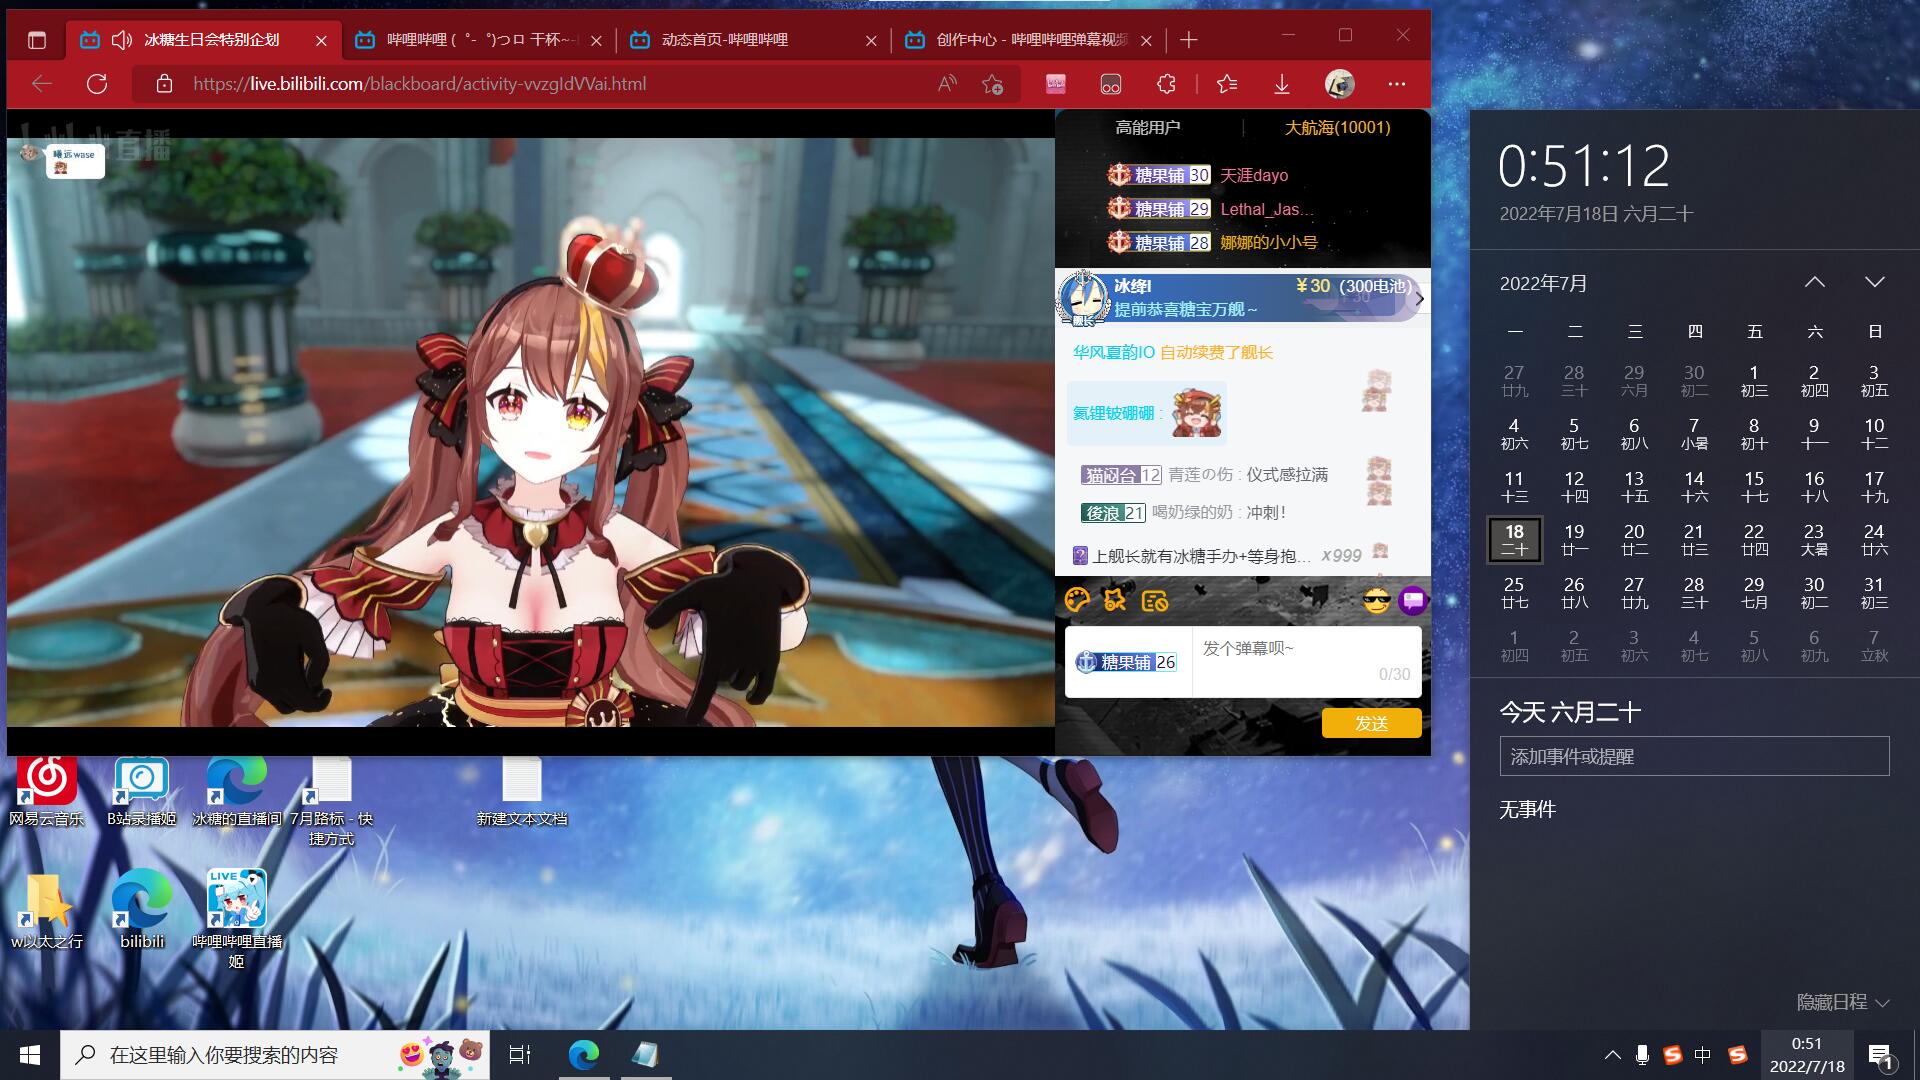The width and height of the screenshot is (1920, 1080).
Task: Toggle the microphone icon in system tray
Action: tap(1642, 1055)
